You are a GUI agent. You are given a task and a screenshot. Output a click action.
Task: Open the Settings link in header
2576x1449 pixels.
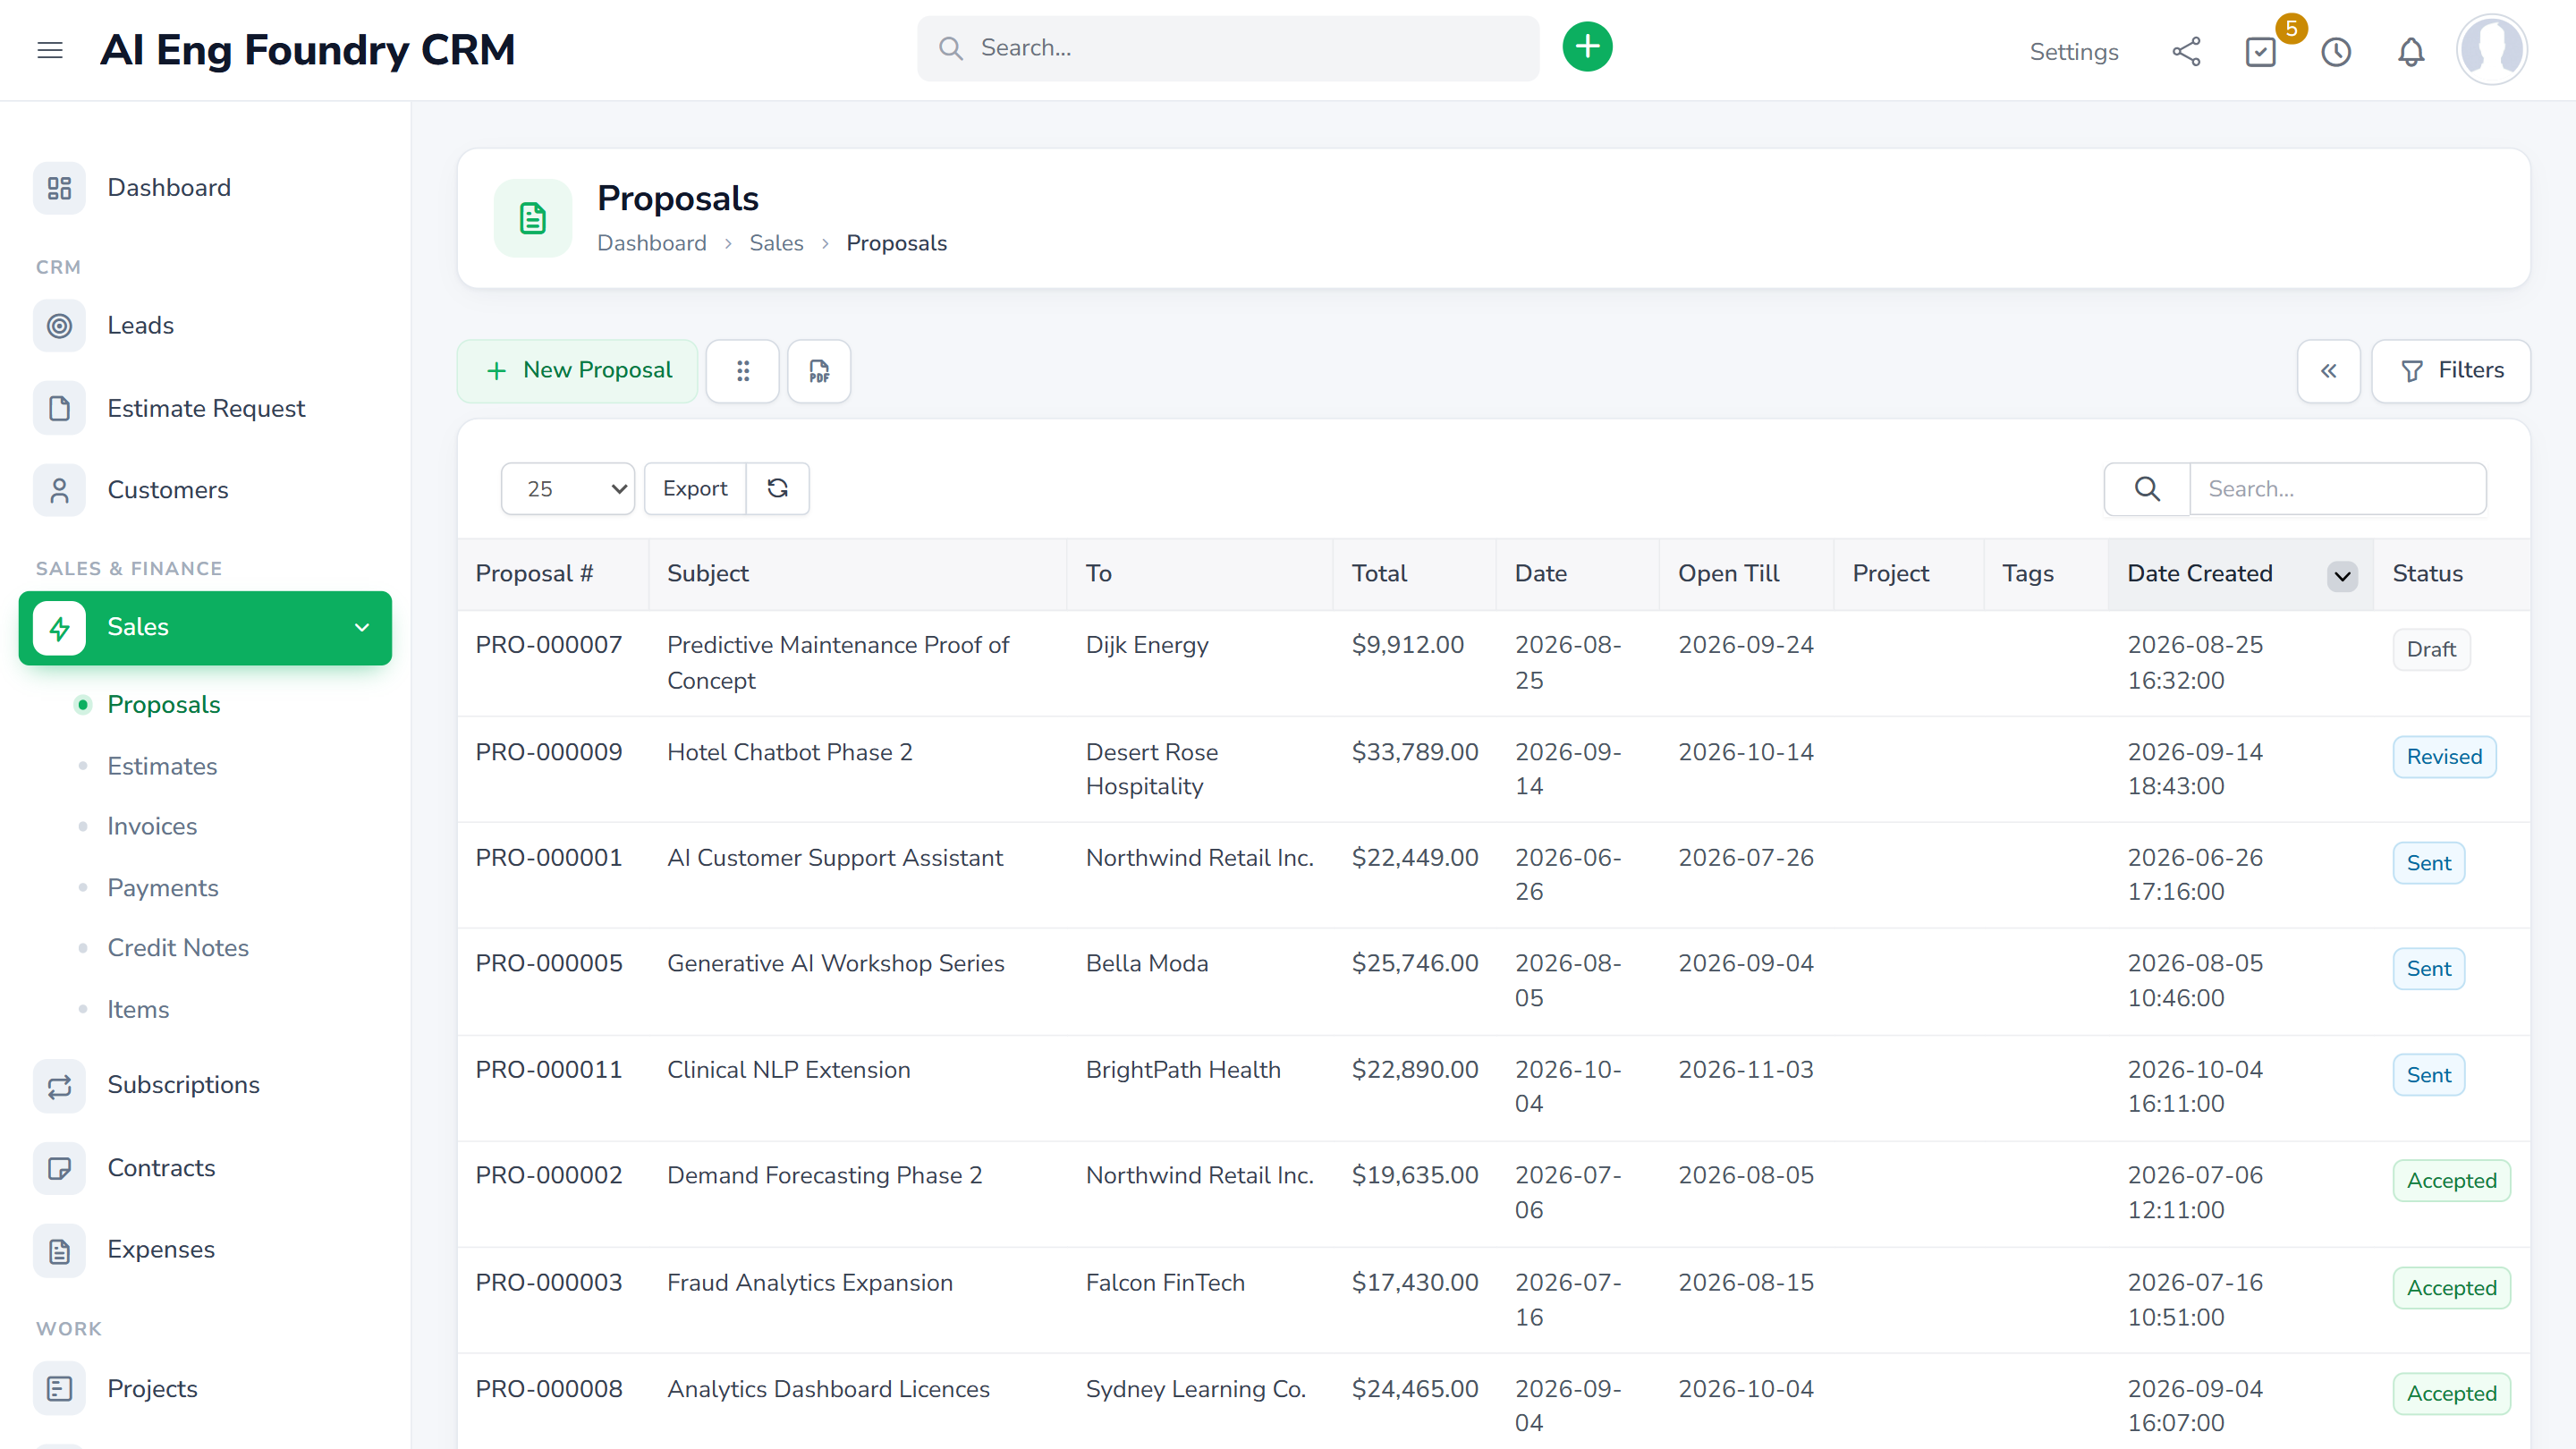click(2074, 51)
